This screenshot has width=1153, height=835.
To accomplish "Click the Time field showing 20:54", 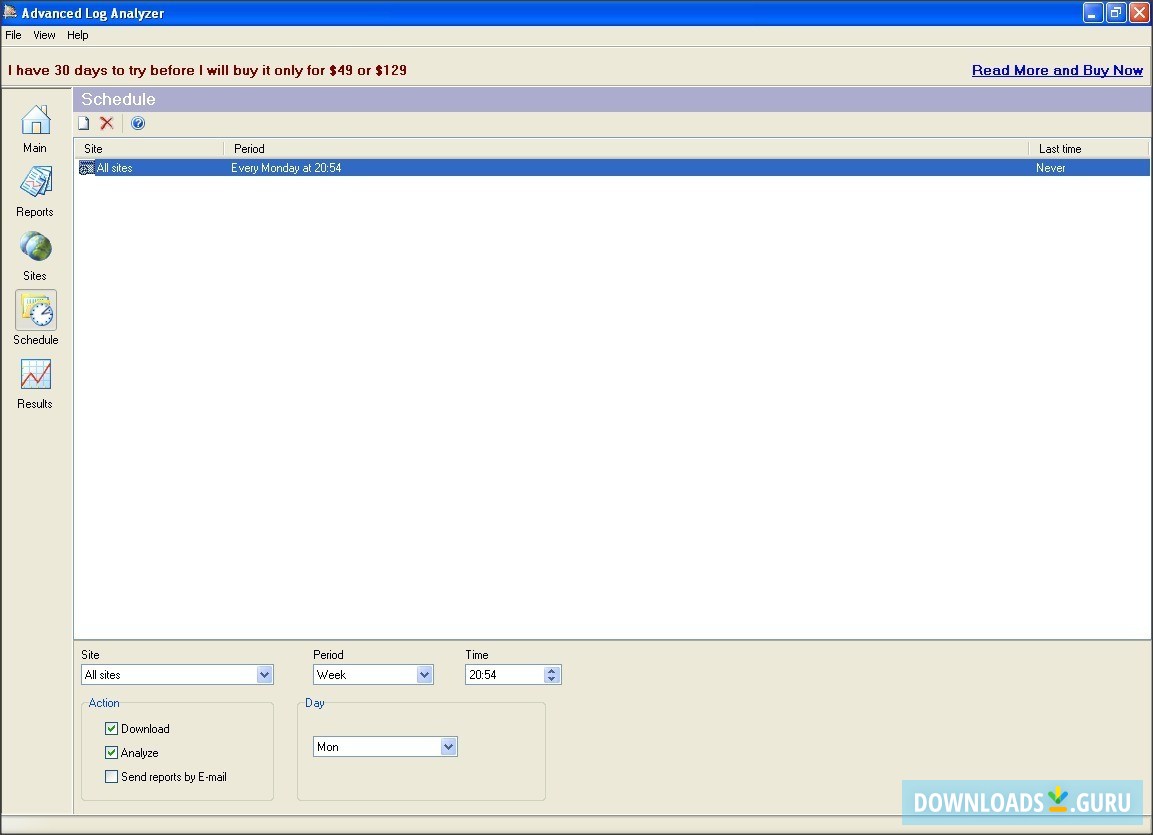I will 504,675.
